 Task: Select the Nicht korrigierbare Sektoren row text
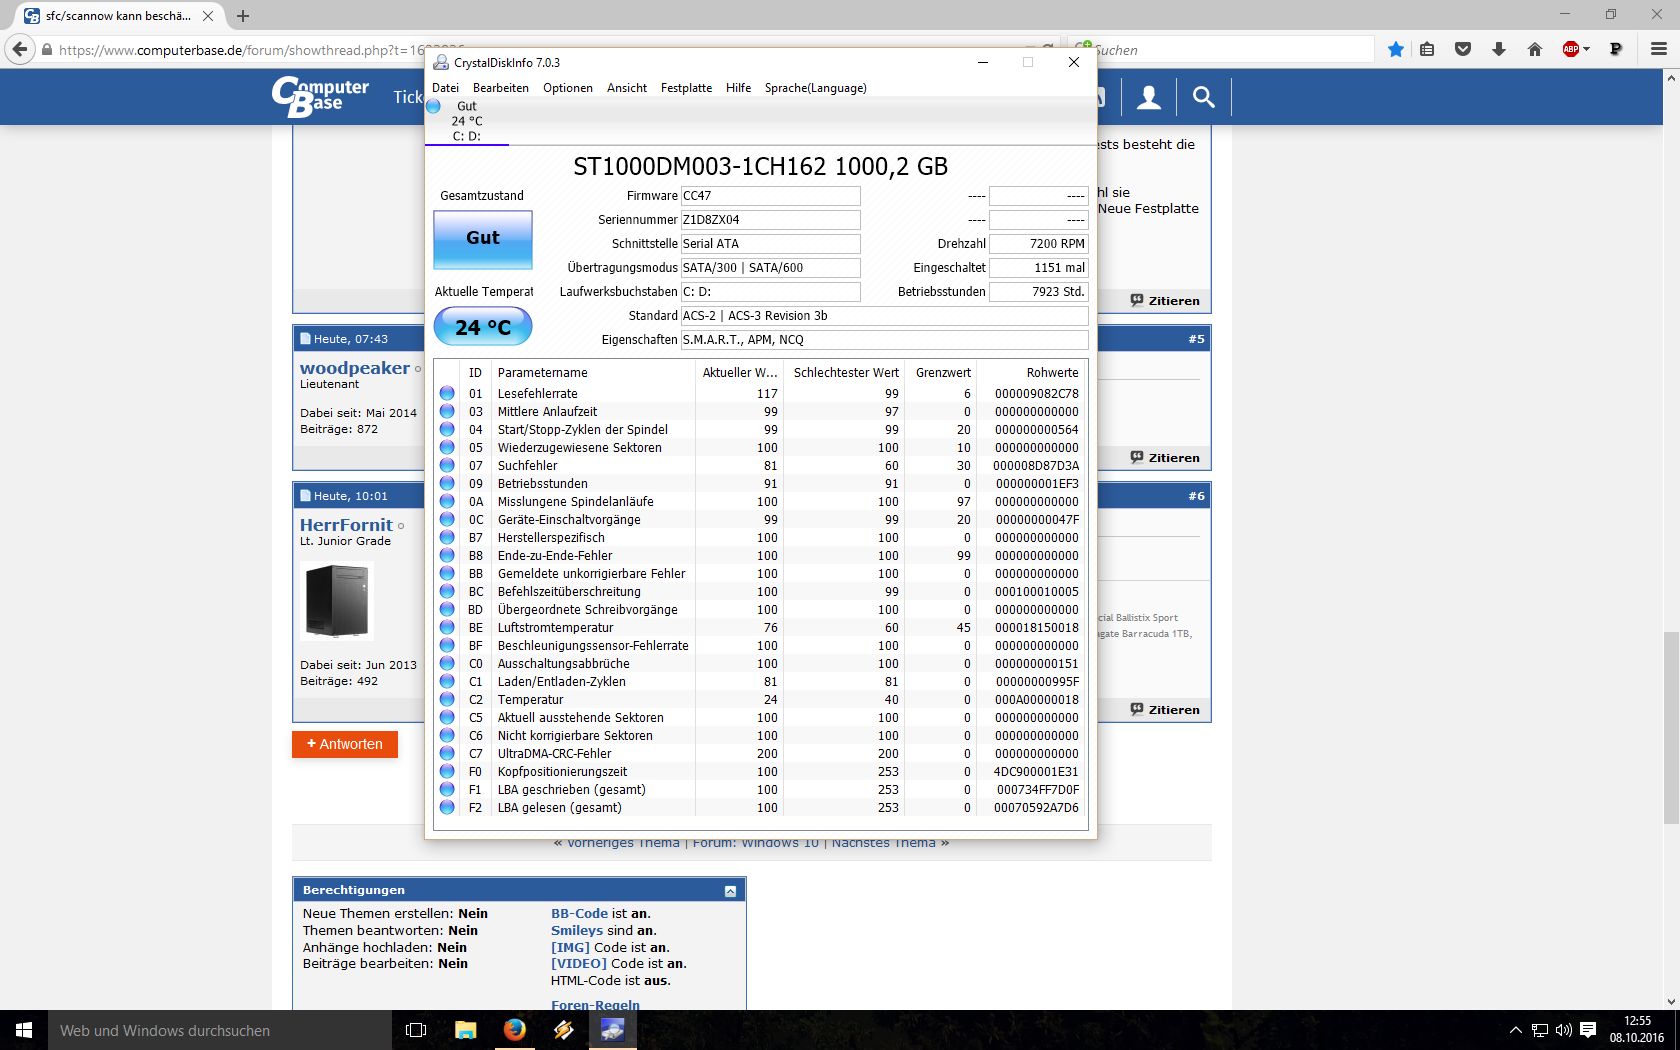(575, 735)
